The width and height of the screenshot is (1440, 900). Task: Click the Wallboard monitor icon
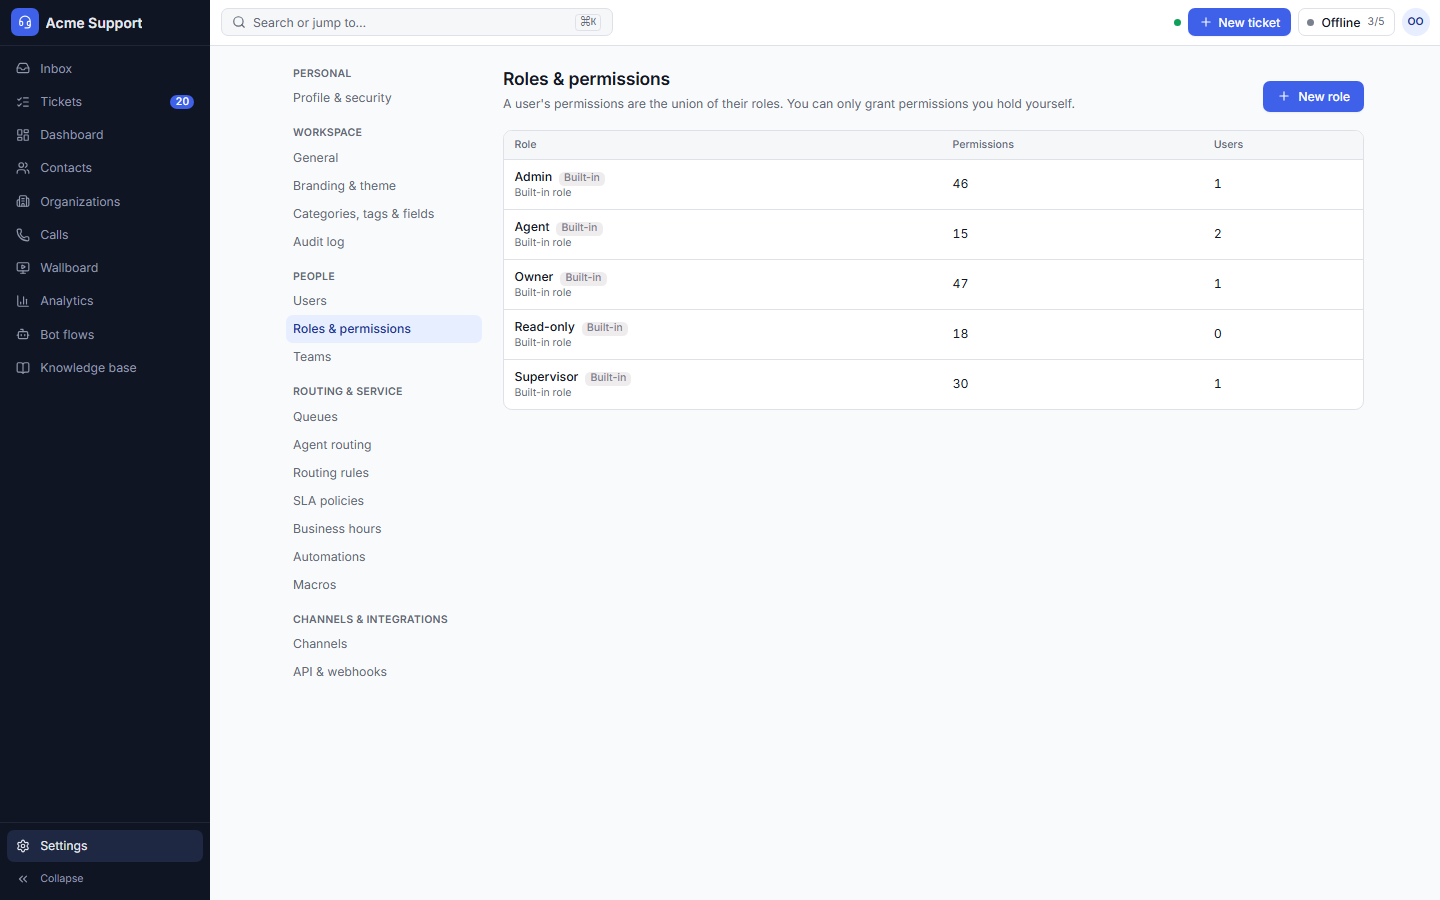[23, 268]
